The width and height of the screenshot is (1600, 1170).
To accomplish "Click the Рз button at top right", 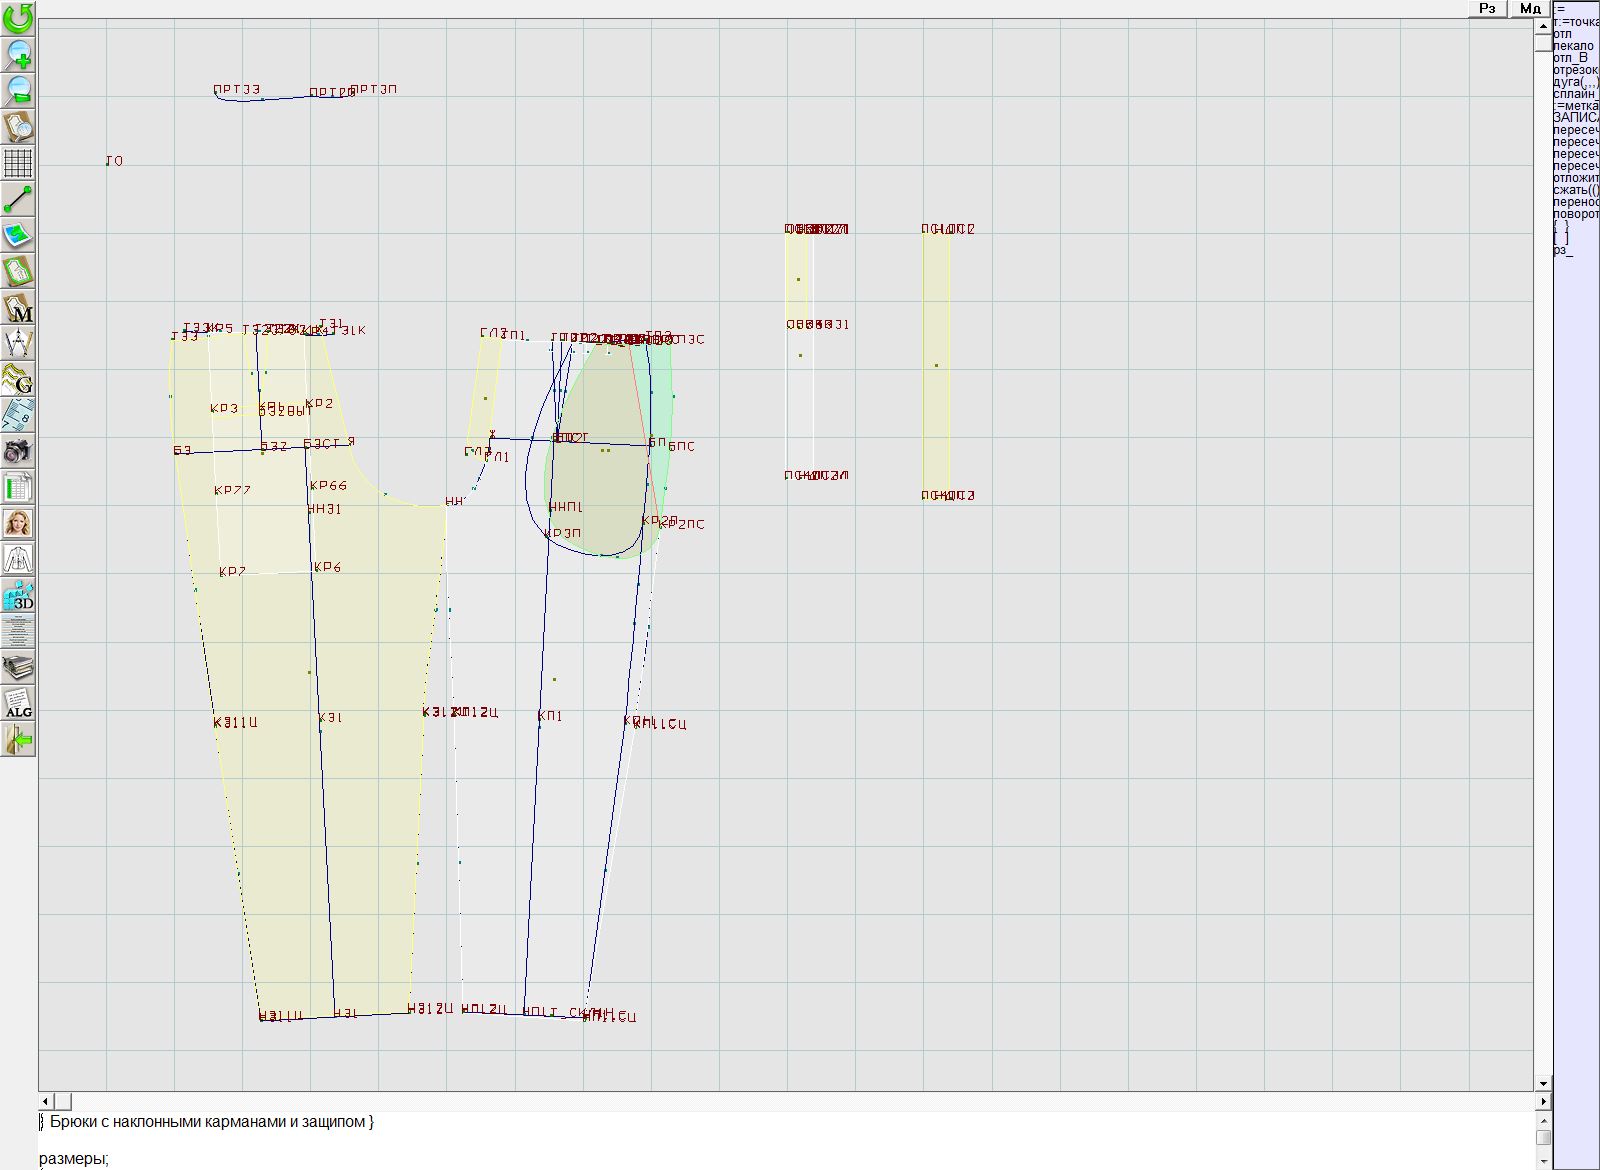I will point(1487,8).
